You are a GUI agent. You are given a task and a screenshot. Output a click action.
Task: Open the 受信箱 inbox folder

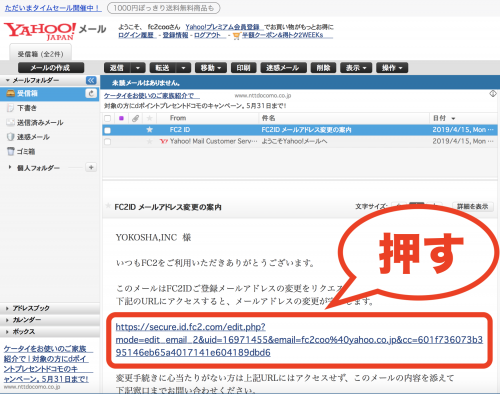coord(27,94)
